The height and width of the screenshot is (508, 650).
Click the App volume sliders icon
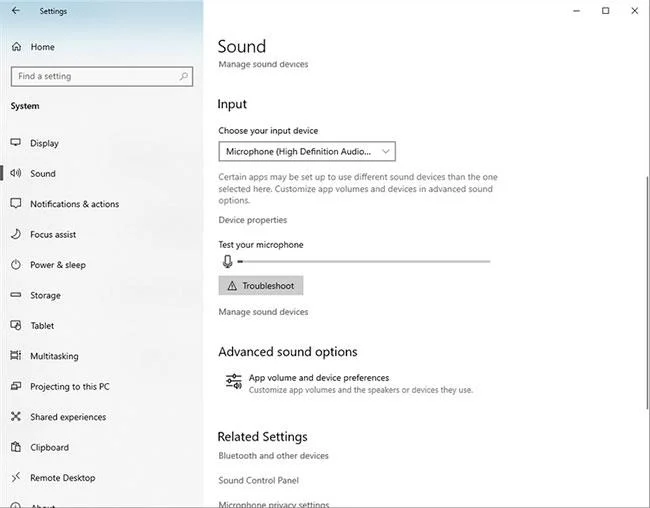[x=234, y=382]
